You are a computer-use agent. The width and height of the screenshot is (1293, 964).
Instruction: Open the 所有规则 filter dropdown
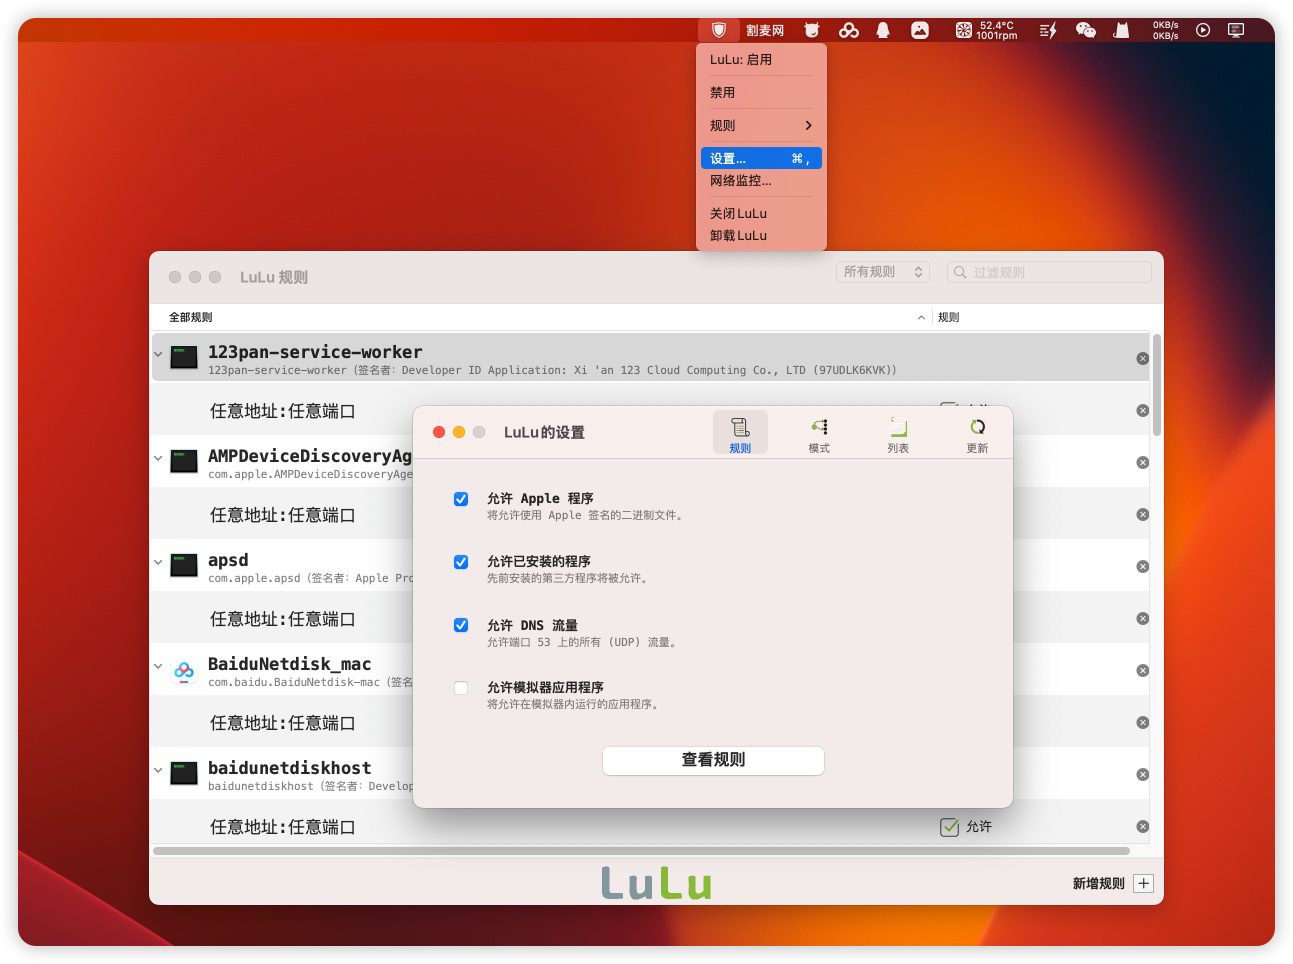(883, 272)
